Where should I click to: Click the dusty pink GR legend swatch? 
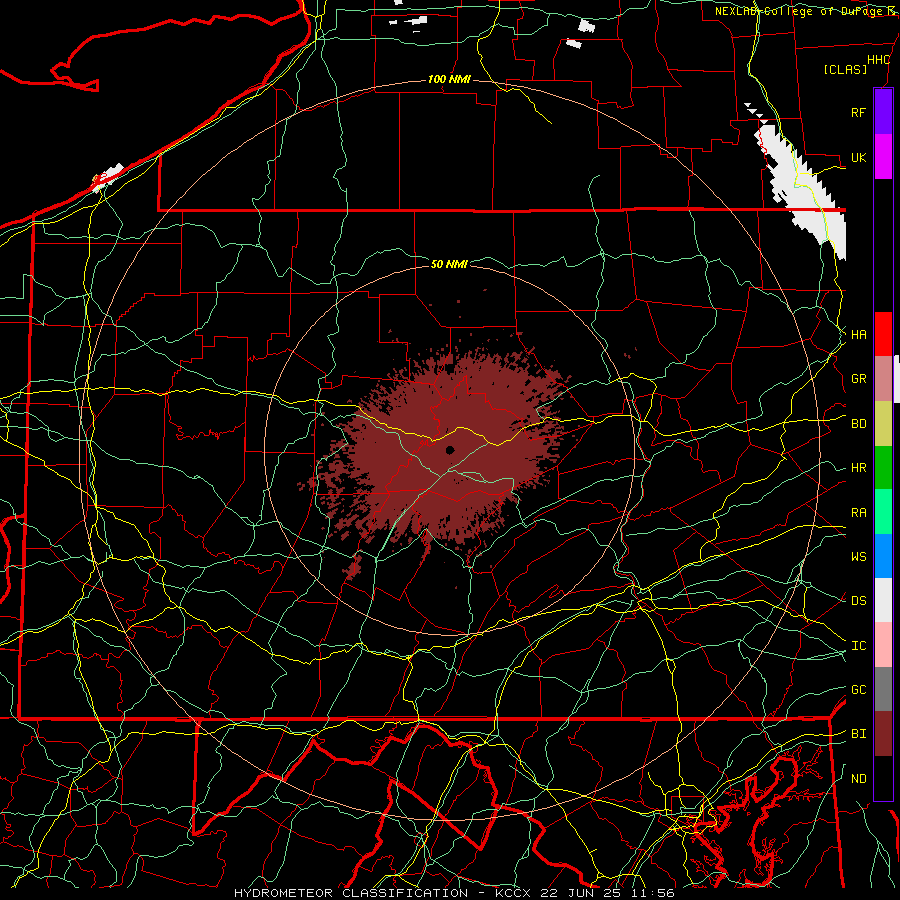click(x=883, y=379)
